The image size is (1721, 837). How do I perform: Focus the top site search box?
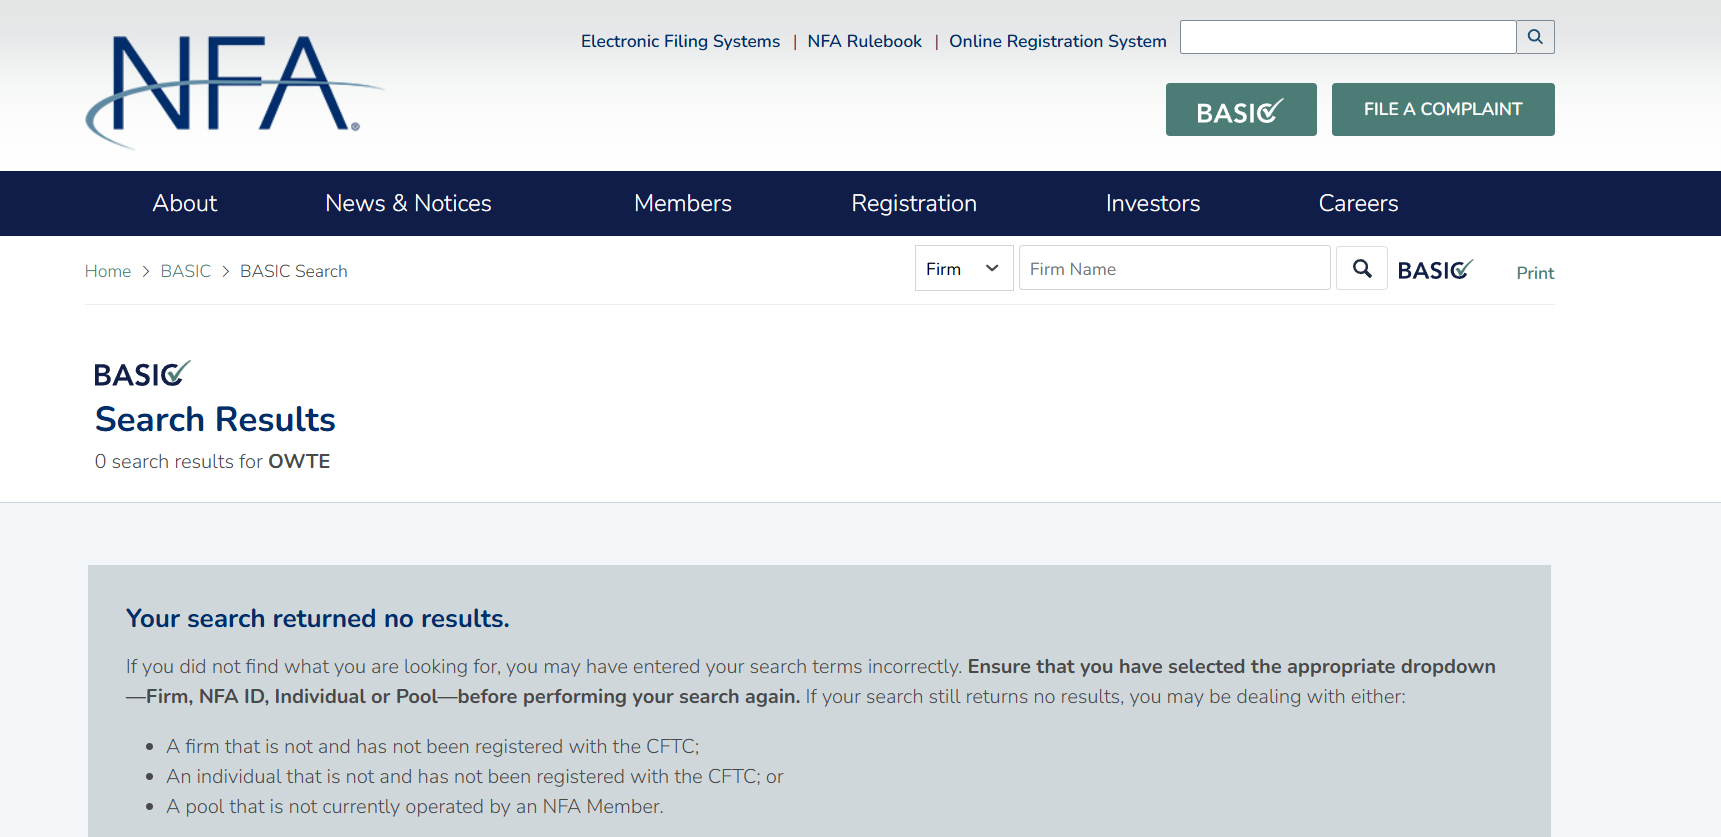(x=1348, y=37)
